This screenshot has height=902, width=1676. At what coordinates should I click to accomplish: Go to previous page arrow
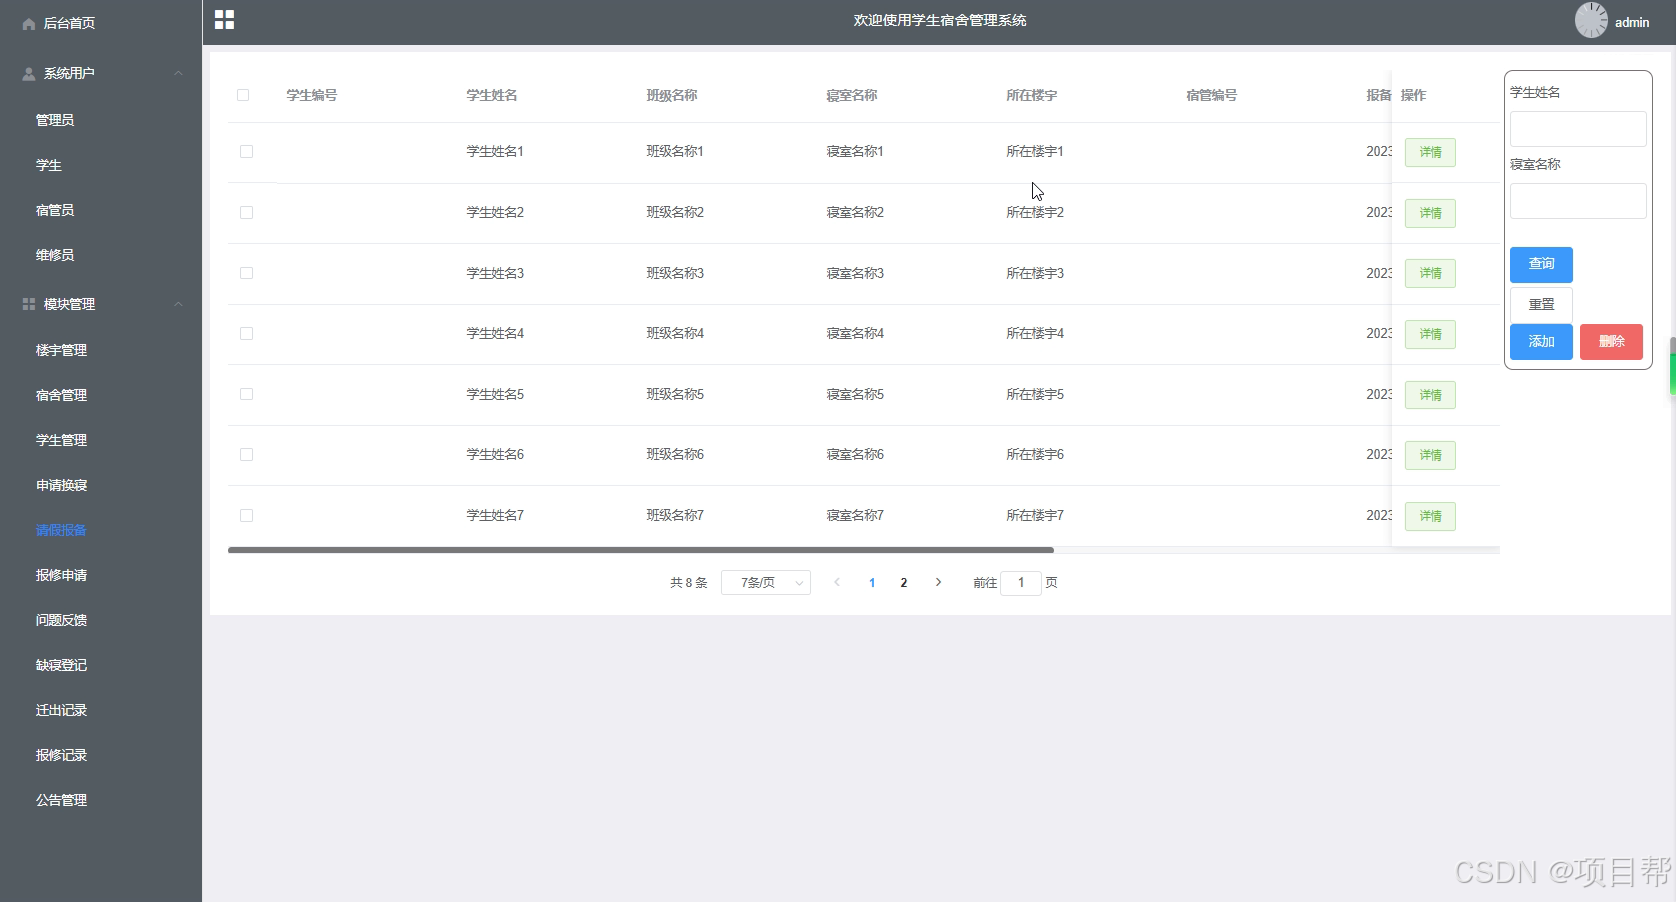pyautogui.click(x=837, y=582)
